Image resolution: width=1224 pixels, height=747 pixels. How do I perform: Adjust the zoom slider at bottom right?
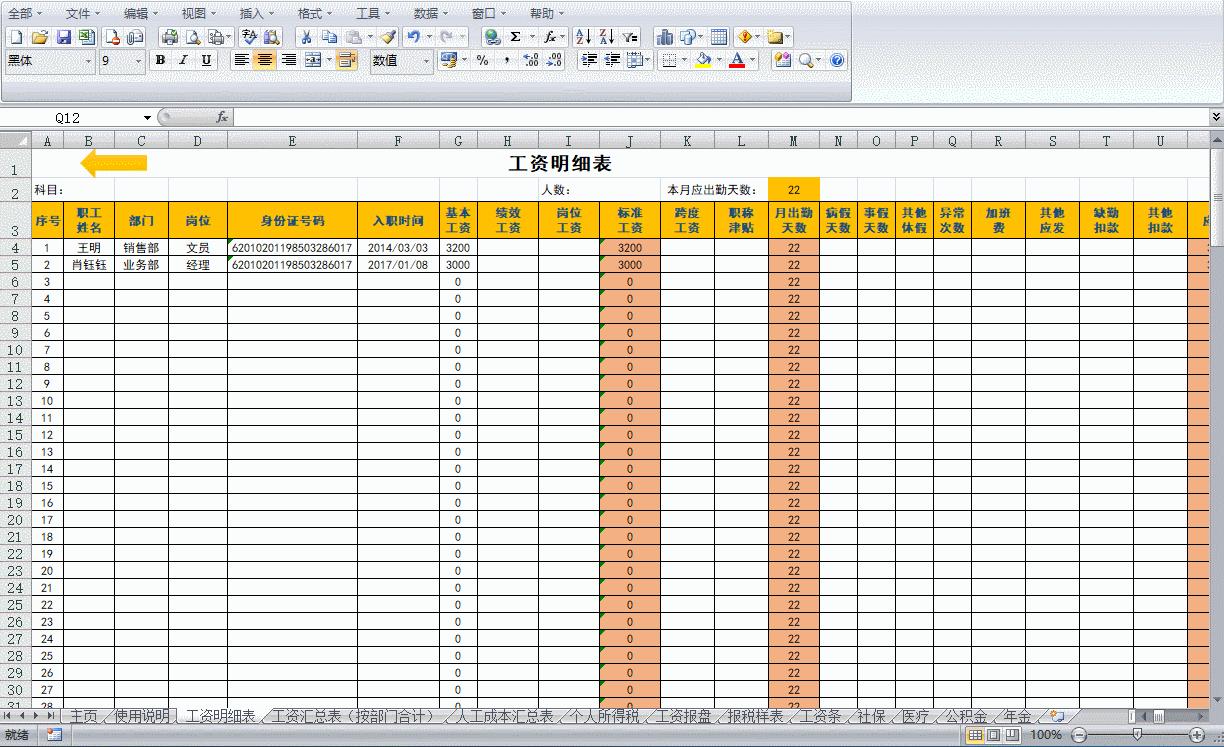click(1137, 737)
